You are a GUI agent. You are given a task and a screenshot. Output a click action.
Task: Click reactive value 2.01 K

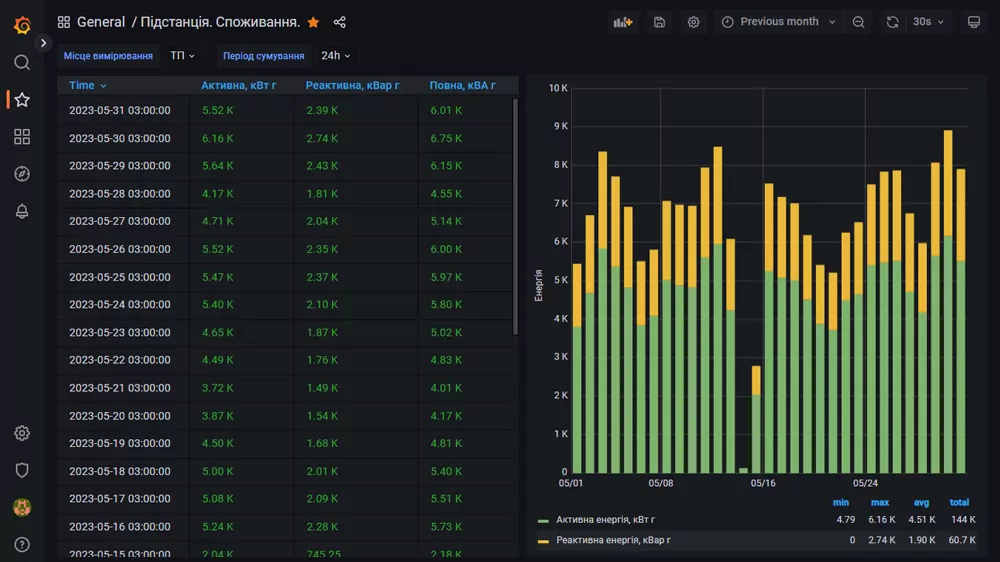(x=321, y=471)
